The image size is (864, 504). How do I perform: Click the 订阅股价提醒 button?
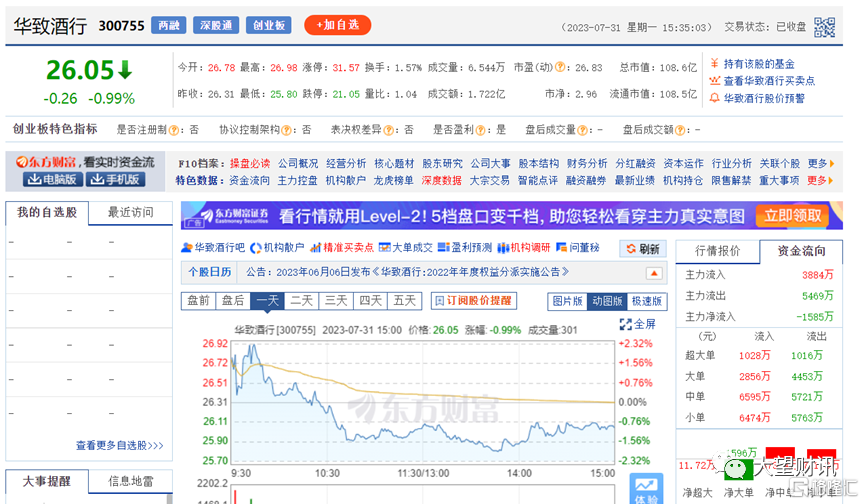pos(474,301)
